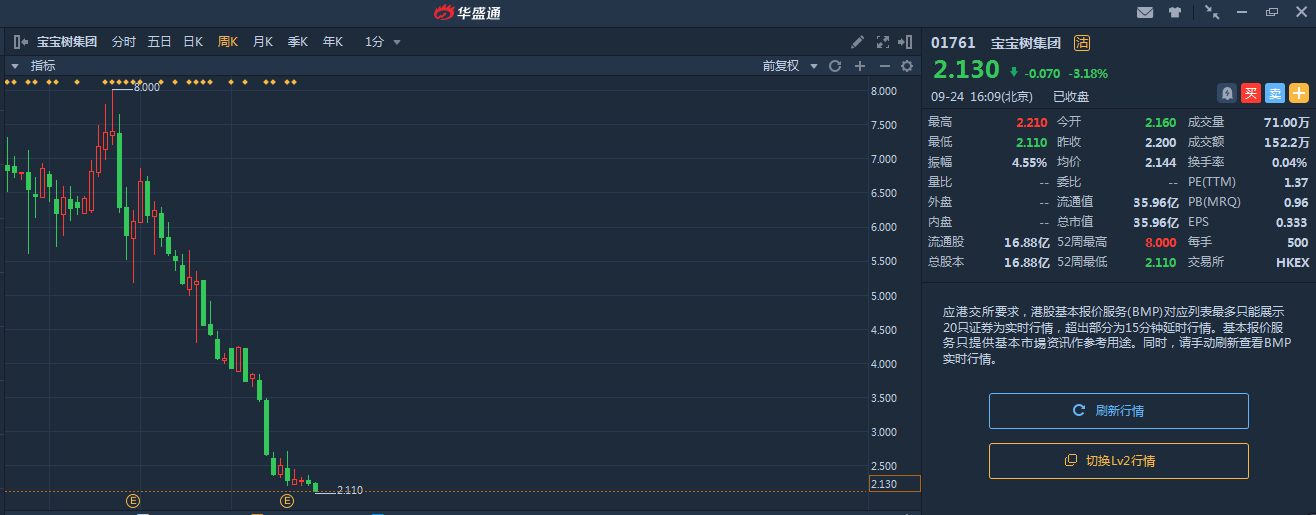Viewport: 1316px width, 515px height.
Task: Switch to the 五日 five-day tab
Action: point(159,42)
